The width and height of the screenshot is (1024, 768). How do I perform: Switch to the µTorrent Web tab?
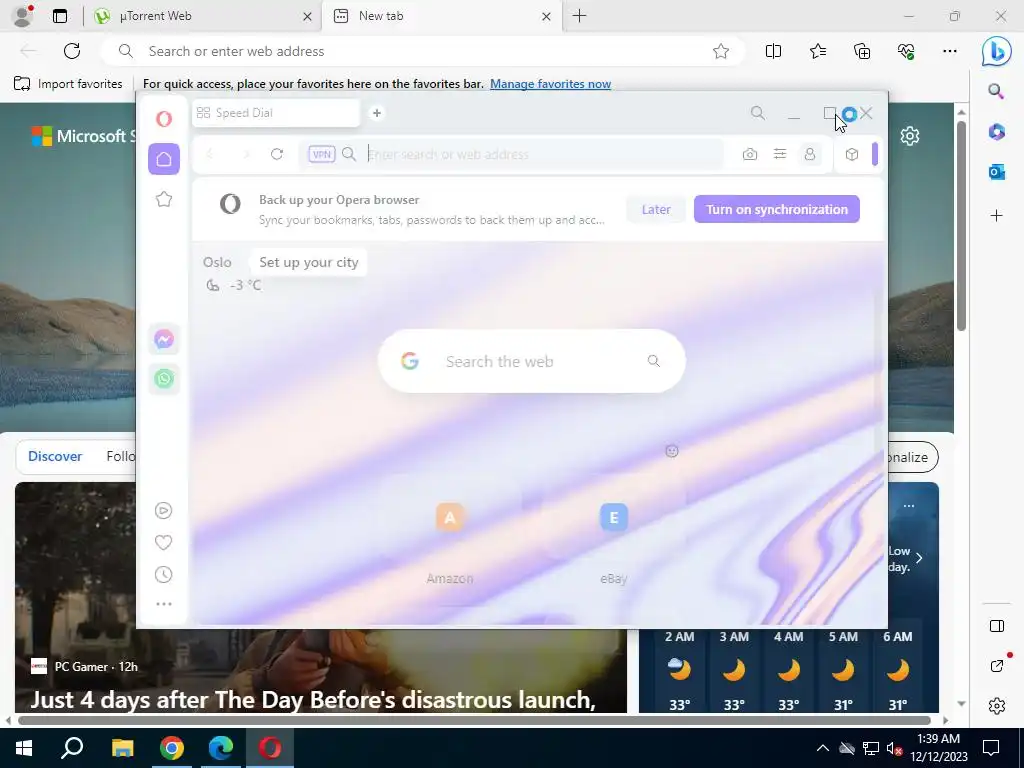(202, 16)
